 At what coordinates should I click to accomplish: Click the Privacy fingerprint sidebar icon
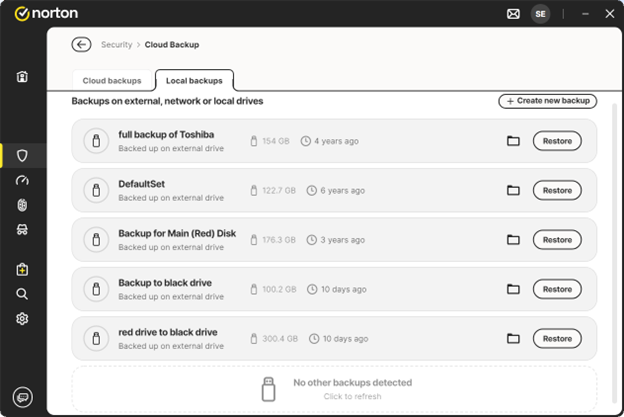coord(22,205)
